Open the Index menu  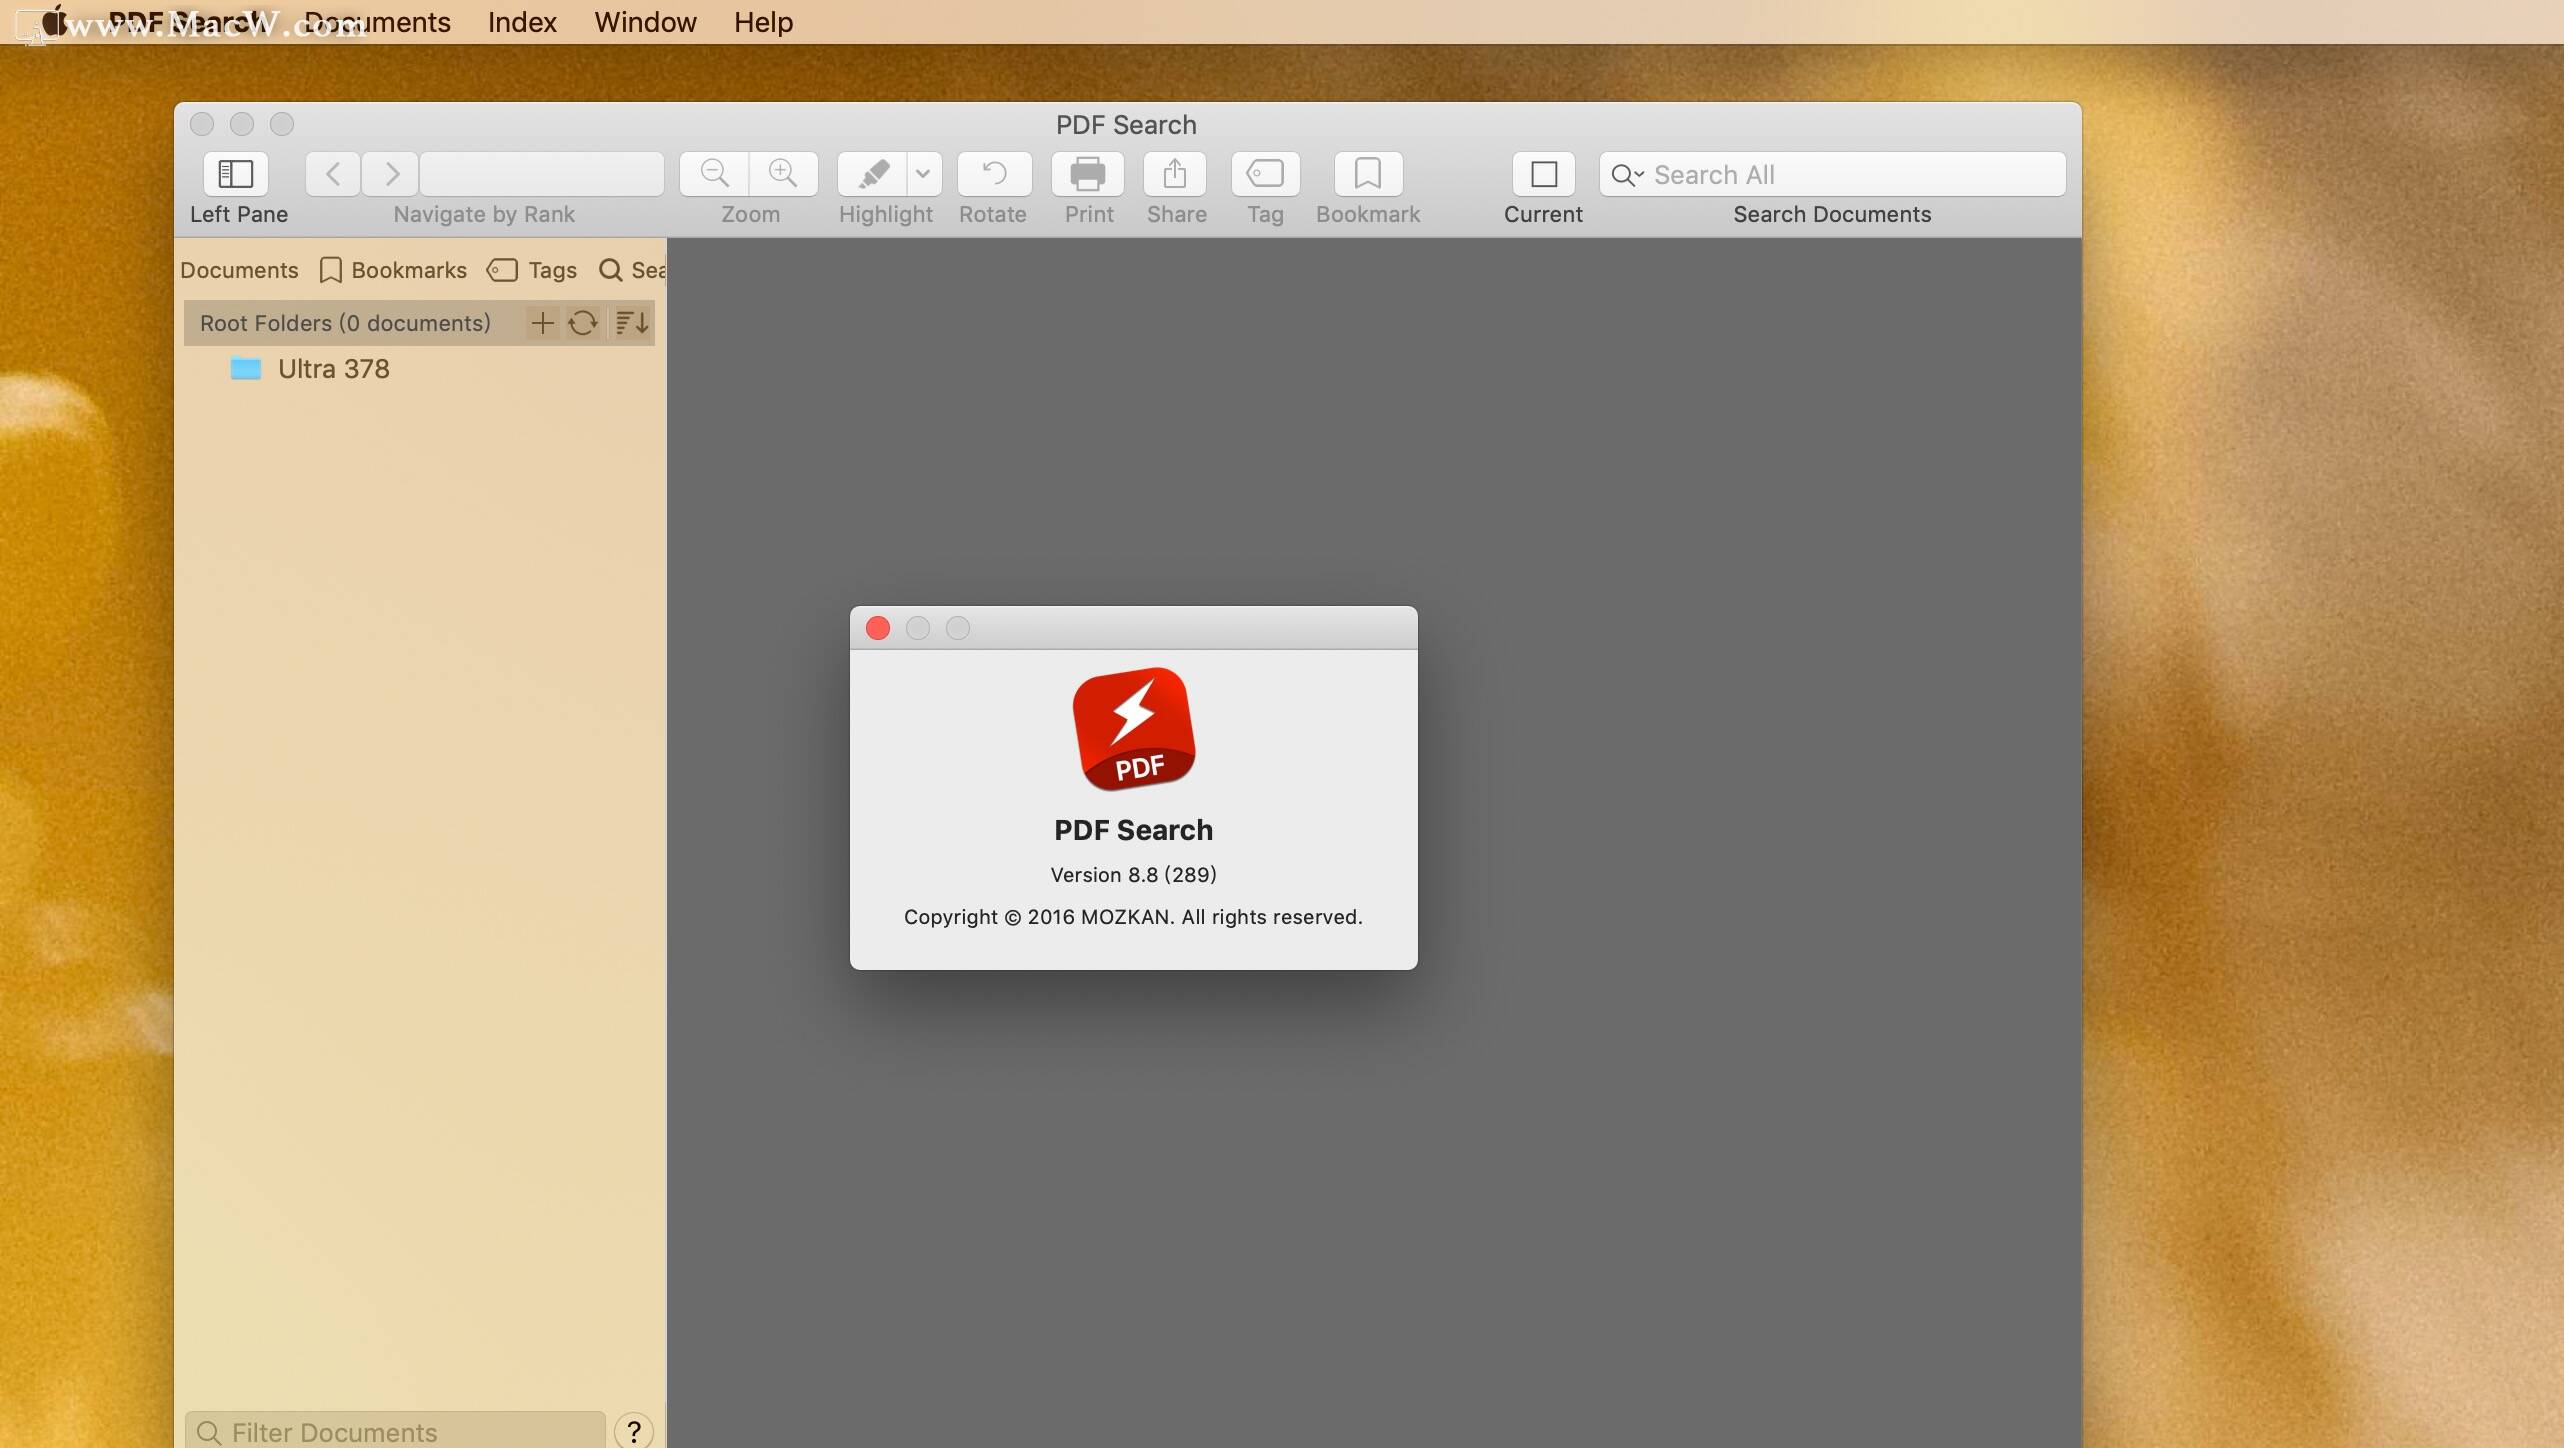[522, 22]
